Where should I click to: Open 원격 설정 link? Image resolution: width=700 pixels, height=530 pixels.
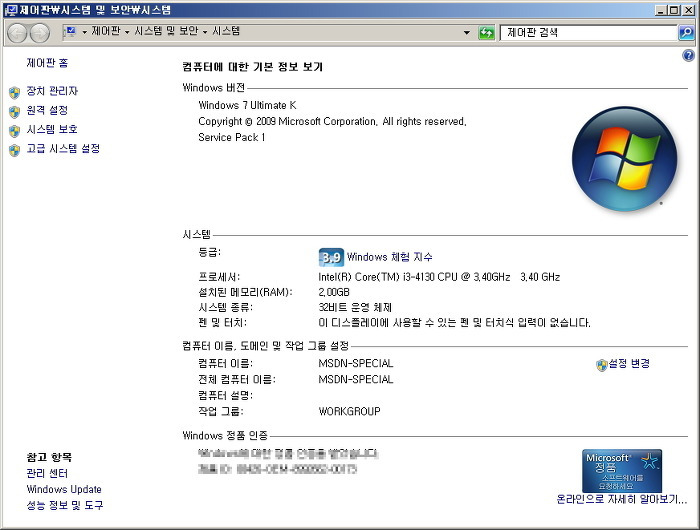[x=47, y=110]
